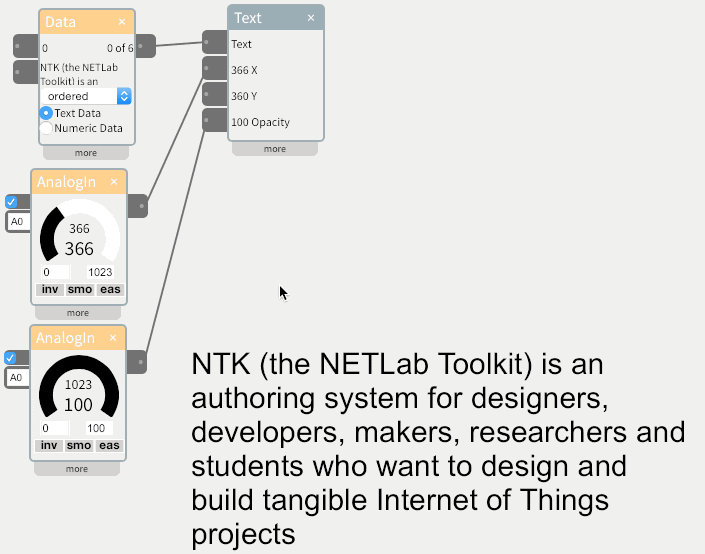The image size is (705, 554).
Task: Select the Text Data radio option
Action: 46,113
